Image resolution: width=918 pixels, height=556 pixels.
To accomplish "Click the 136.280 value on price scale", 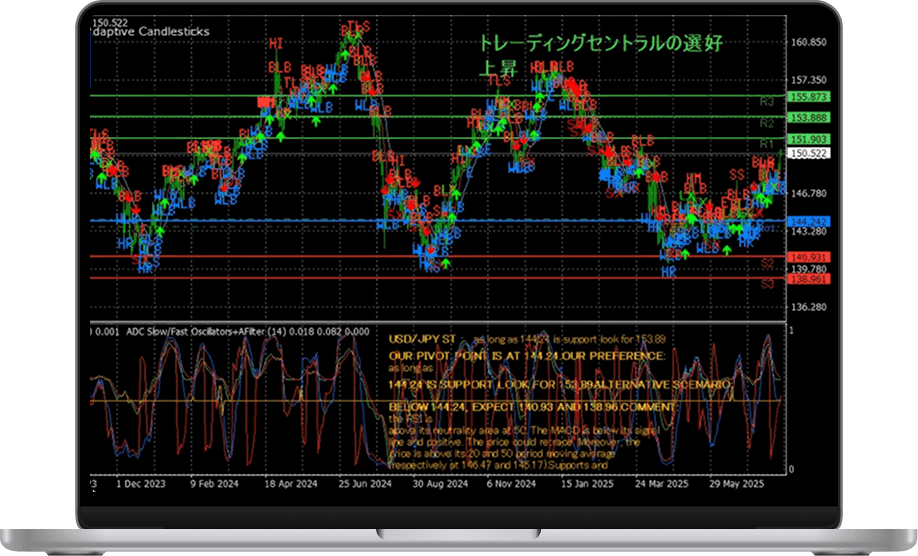I will point(808,307).
